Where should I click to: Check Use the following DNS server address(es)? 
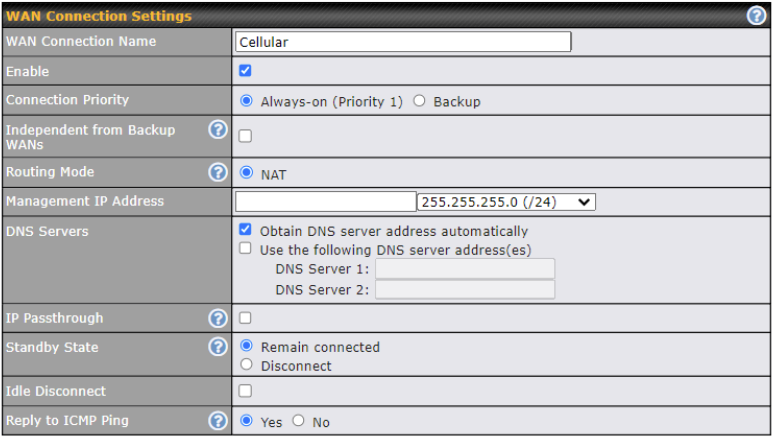[x=245, y=249]
